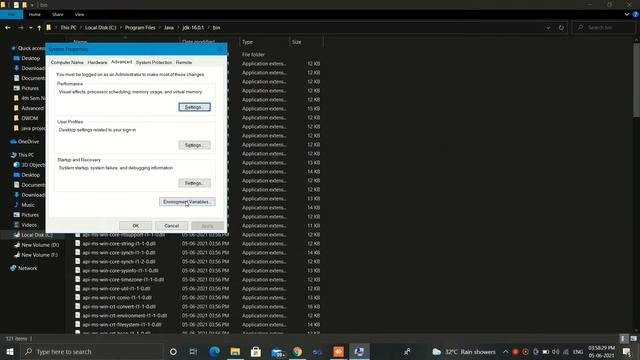Expand address bar history dropdown

tap(548, 28)
